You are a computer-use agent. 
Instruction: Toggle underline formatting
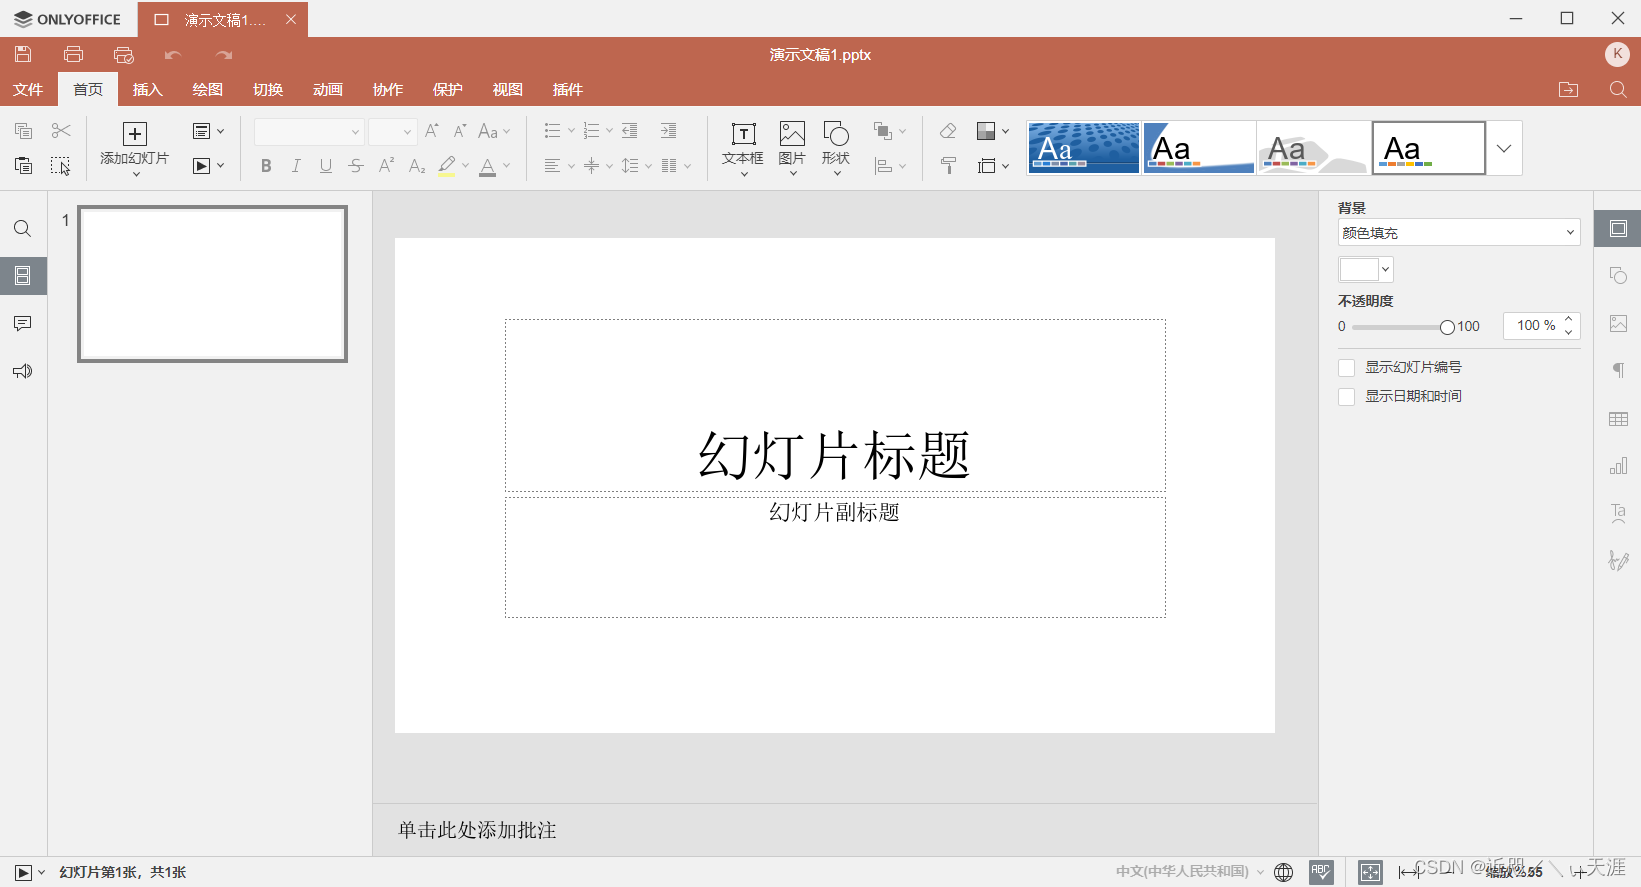326,166
